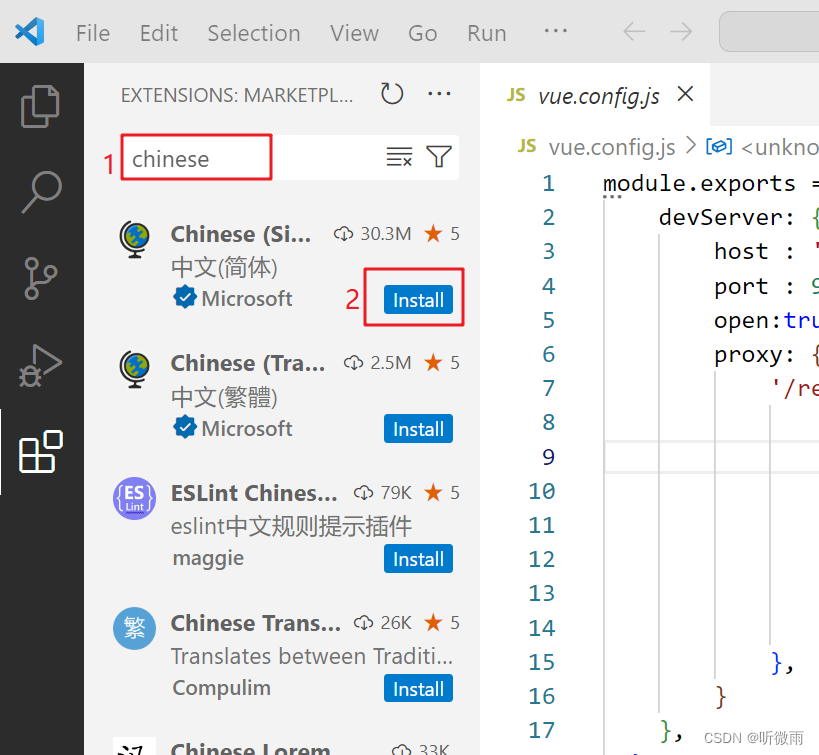Click 'devServer' on line 2
The image size is (819, 755).
pyautogui.click(x=720, y=217)
